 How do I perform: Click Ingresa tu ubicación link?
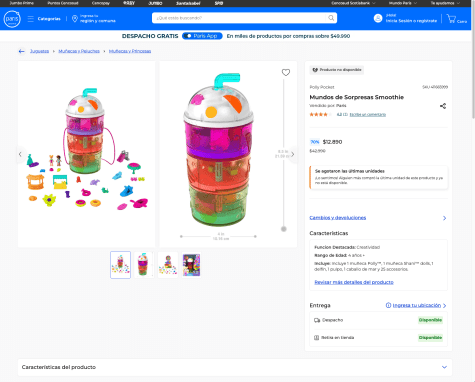click(417, 305)
